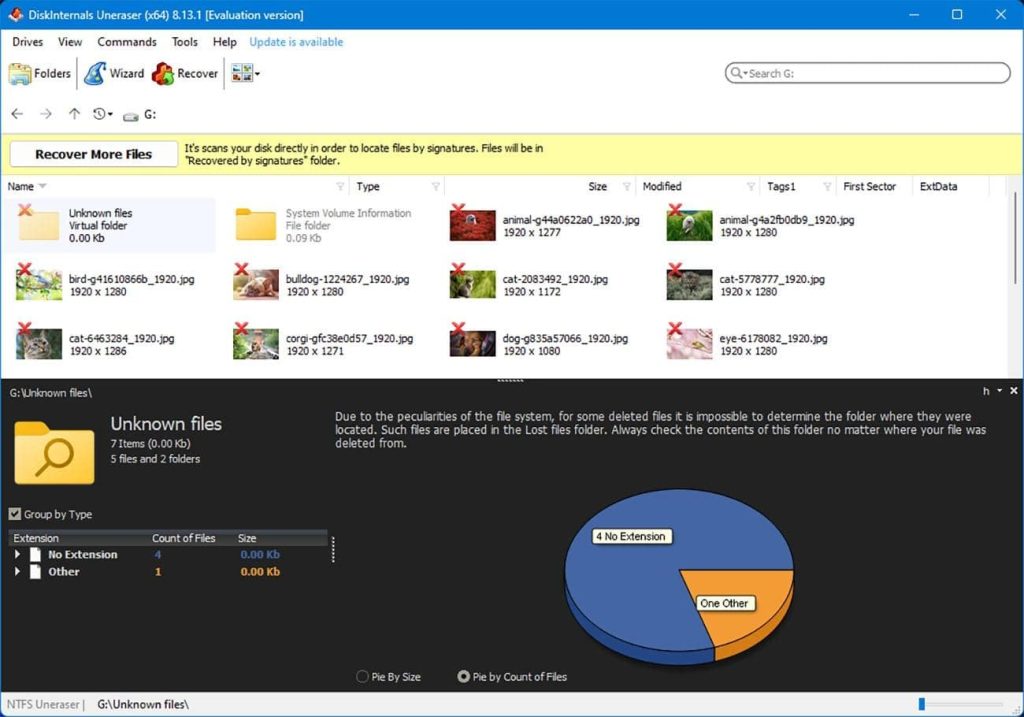Select cat-2083492_1920.jpg thumbnail
Image resolution: width=1024 pixels, height=717 pixels.
(472, 285)
